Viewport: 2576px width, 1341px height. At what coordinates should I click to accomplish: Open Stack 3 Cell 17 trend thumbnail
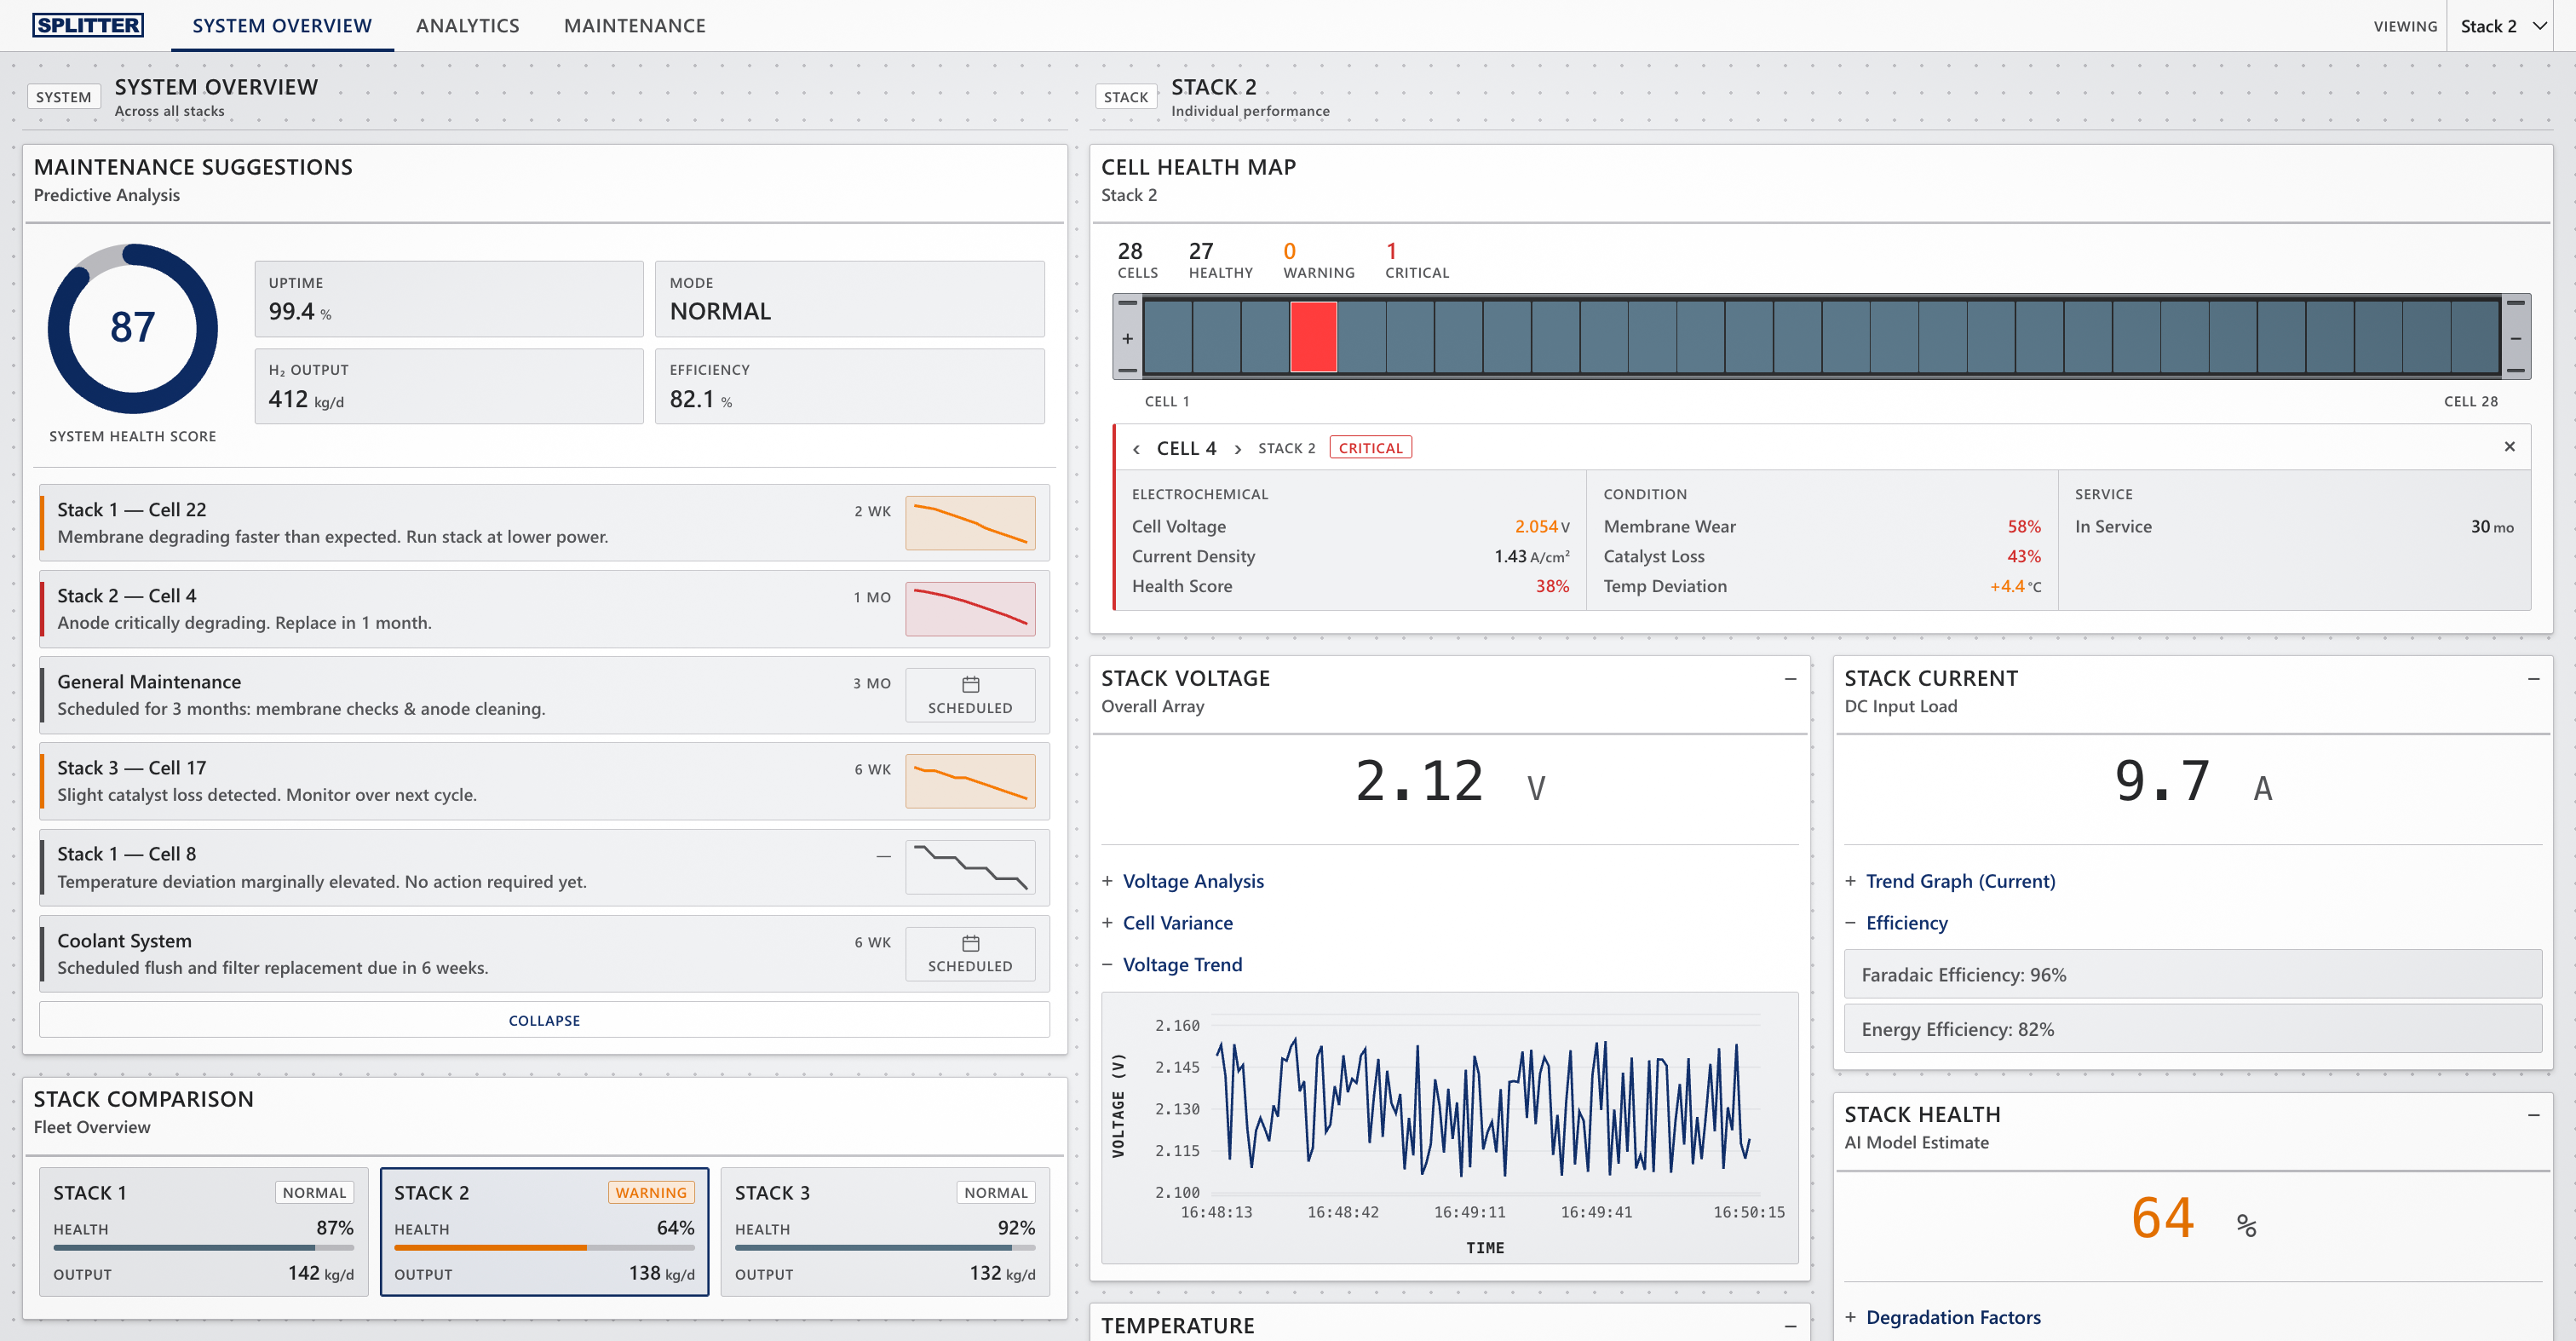point(970,781)
